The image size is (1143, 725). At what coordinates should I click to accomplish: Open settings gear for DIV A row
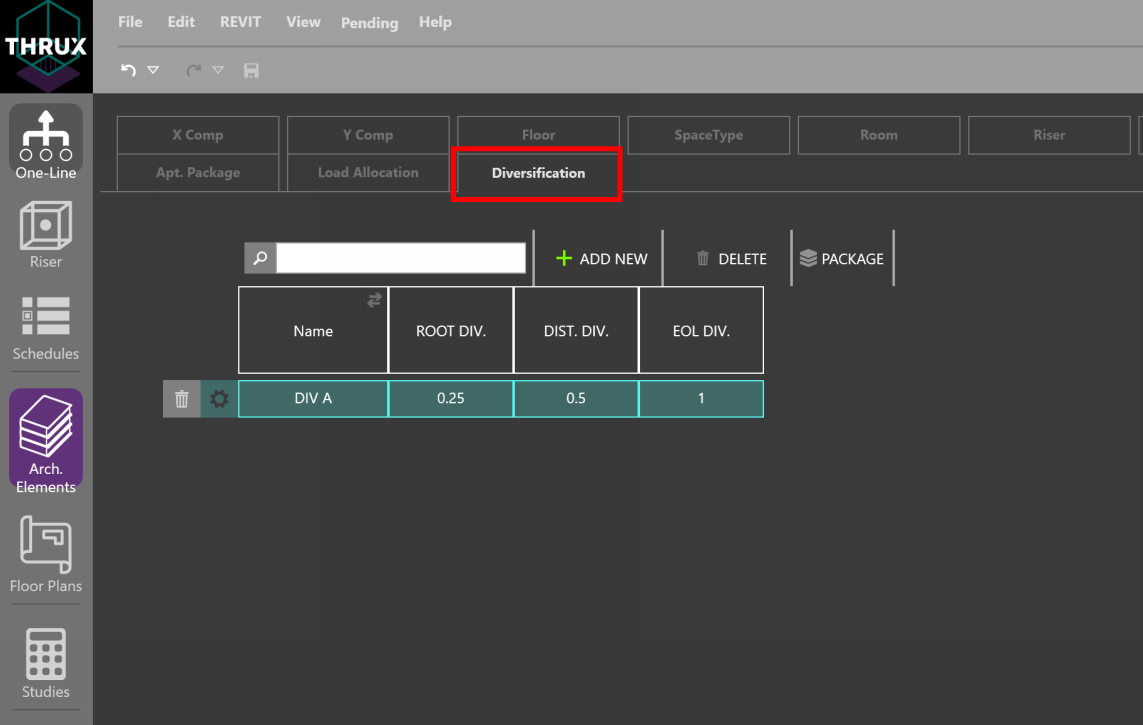pyautogui.click(x=219, y=399)
